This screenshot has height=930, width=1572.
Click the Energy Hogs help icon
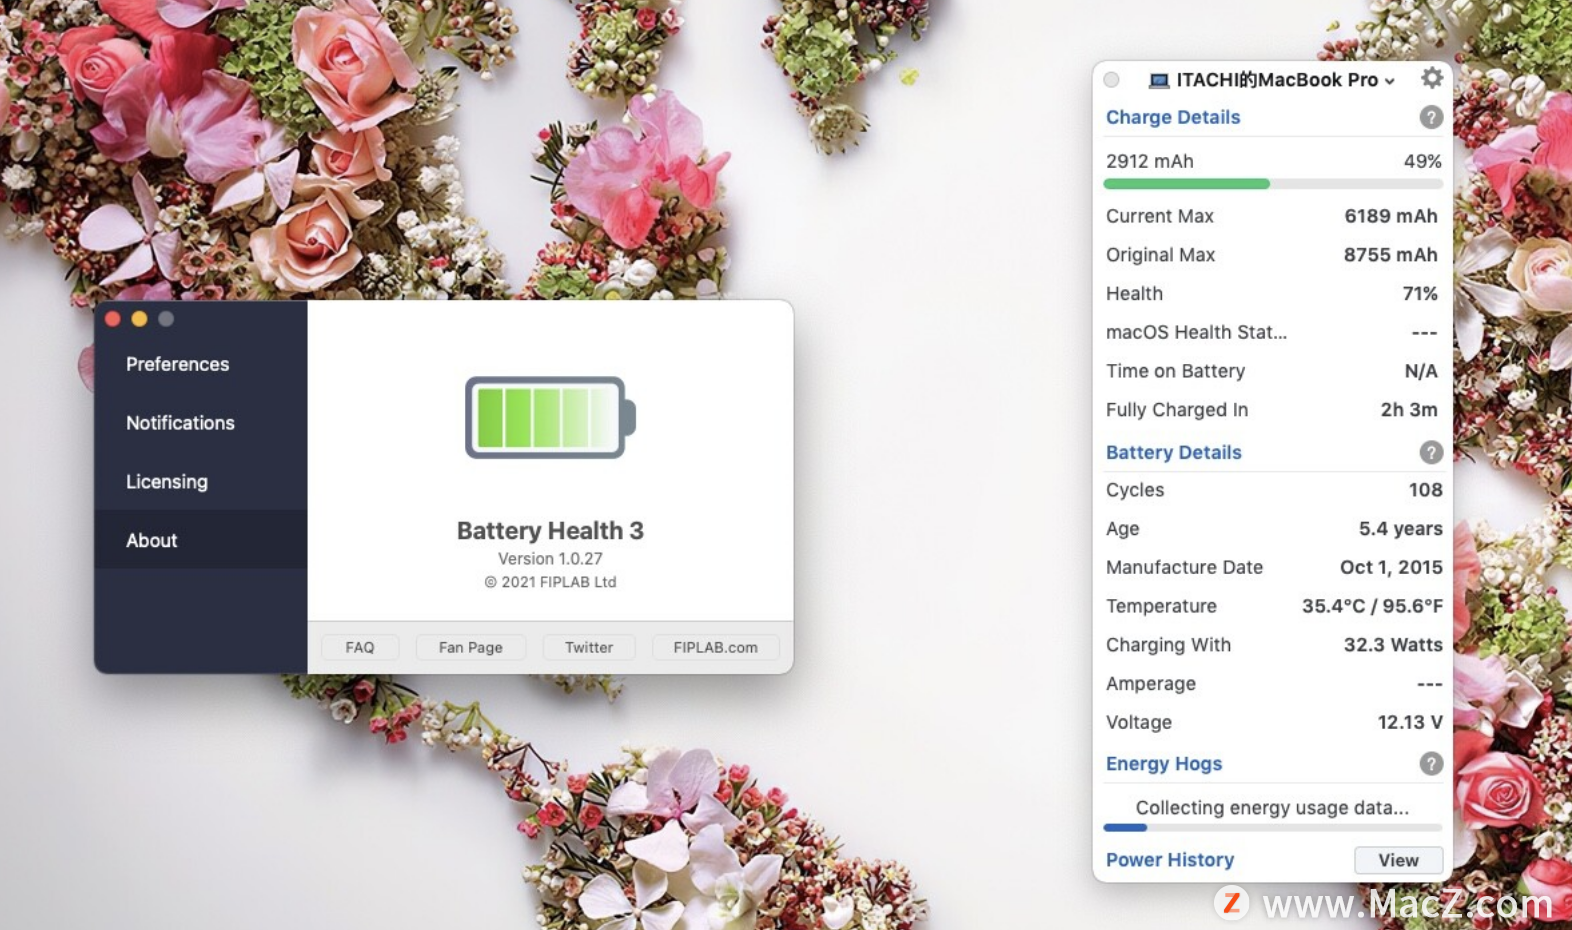(x=1431, y=764)
